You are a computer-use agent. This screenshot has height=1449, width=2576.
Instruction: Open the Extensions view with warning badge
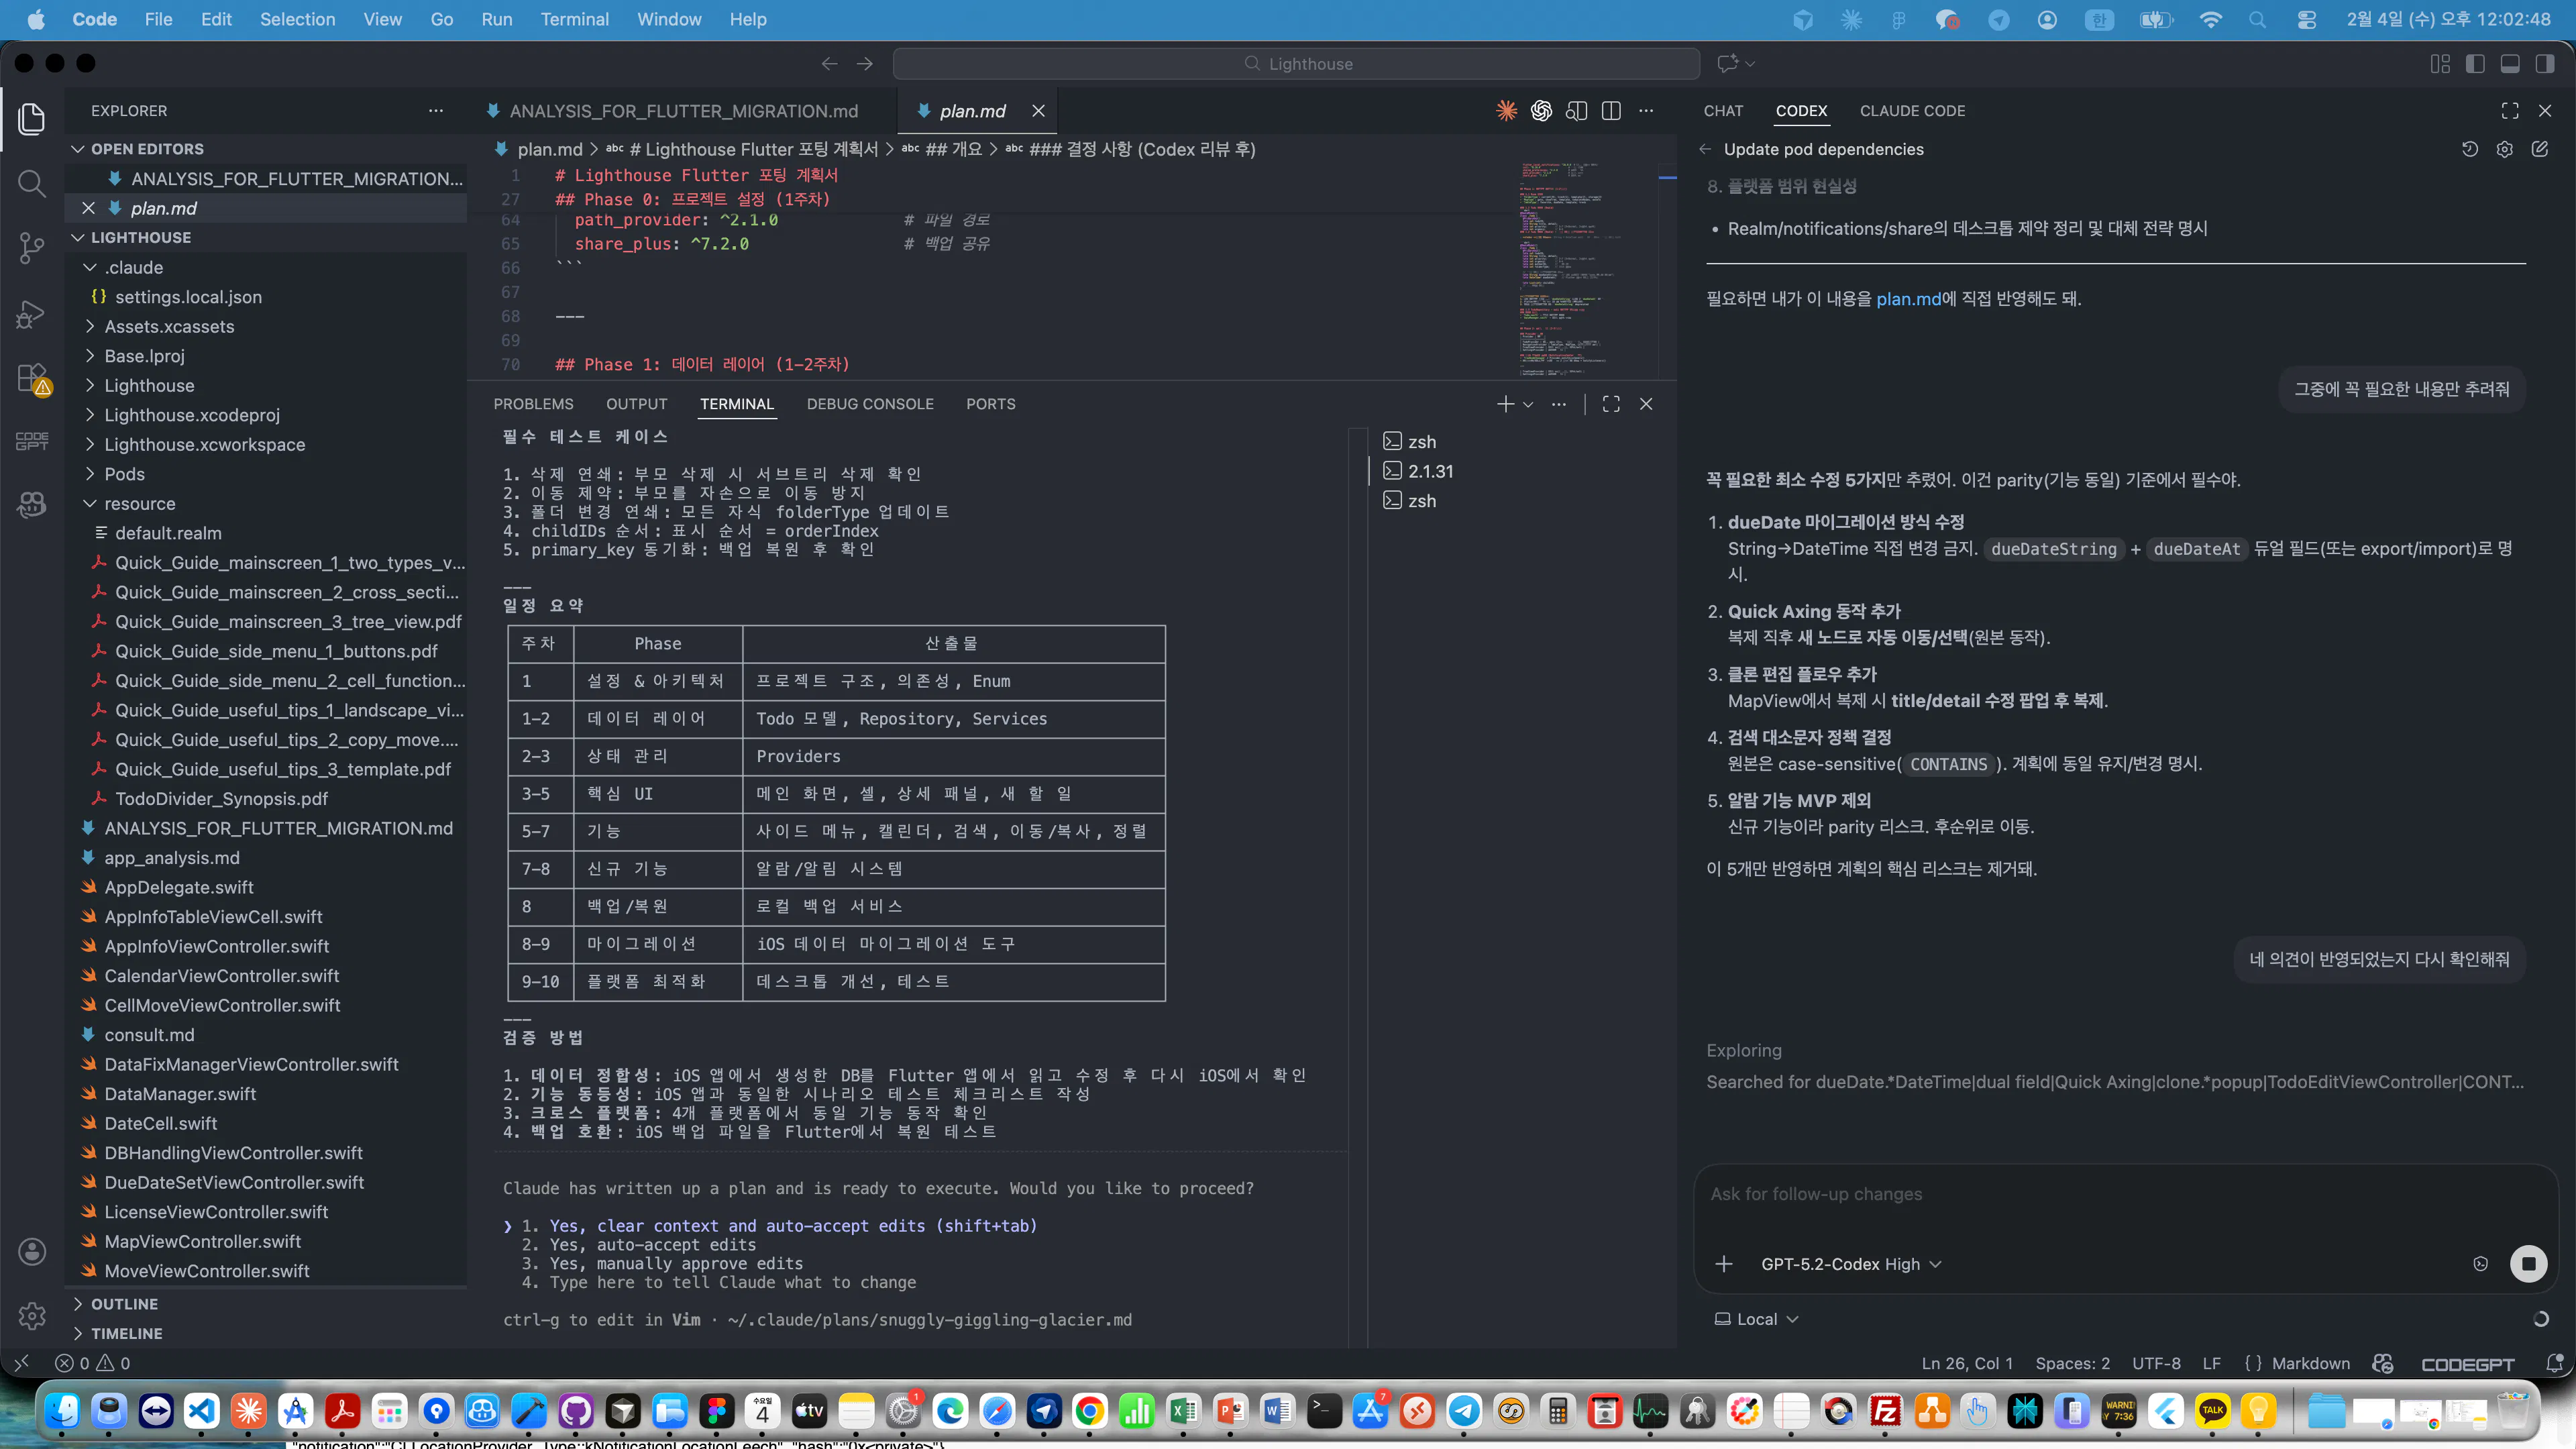pos(32,379)
